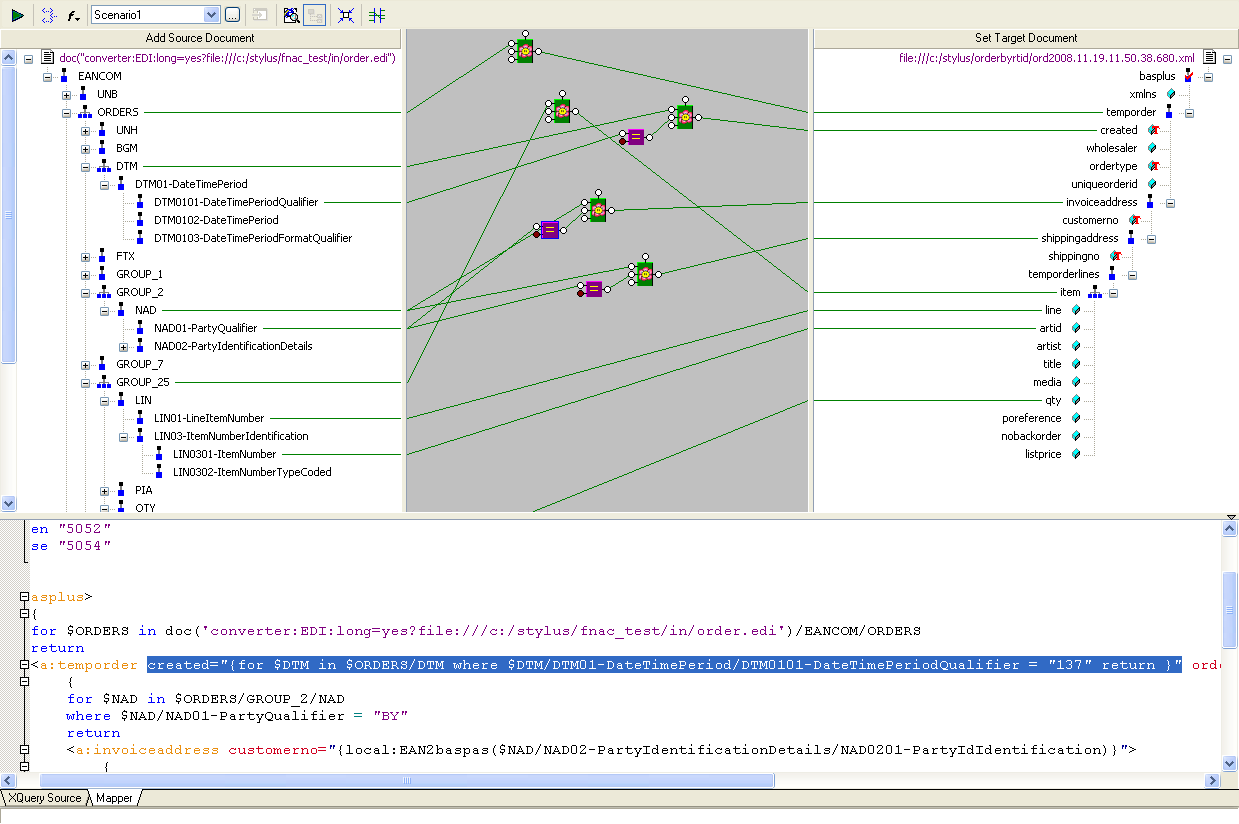This screenshot has width=1239, height=824.
Task: Collapse the invoiceaddress node in target tree
Action: pyautogui.click(x=1170, y=203)
